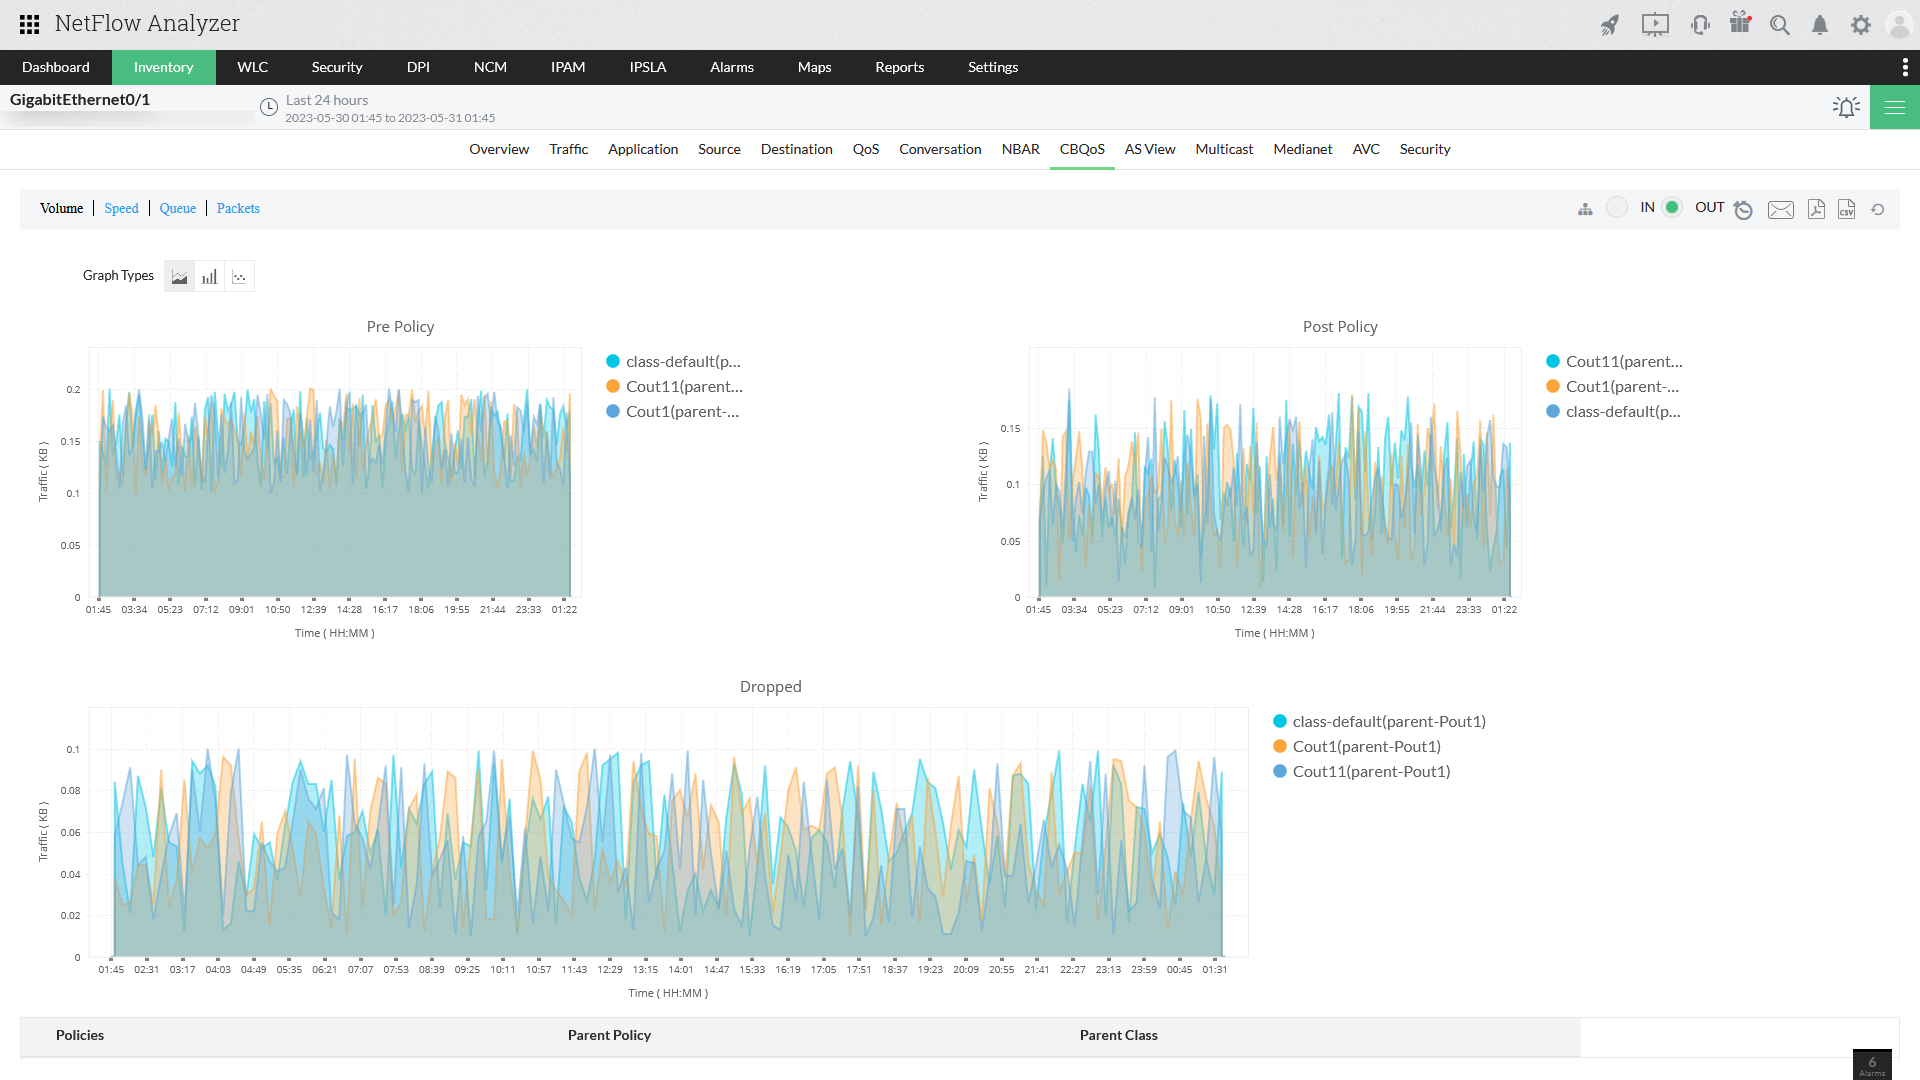Viewport: 1920px width, 1080px height.
Task: Open the vertical three-dot overflow menu
Action: click(x=1905, y=67)
